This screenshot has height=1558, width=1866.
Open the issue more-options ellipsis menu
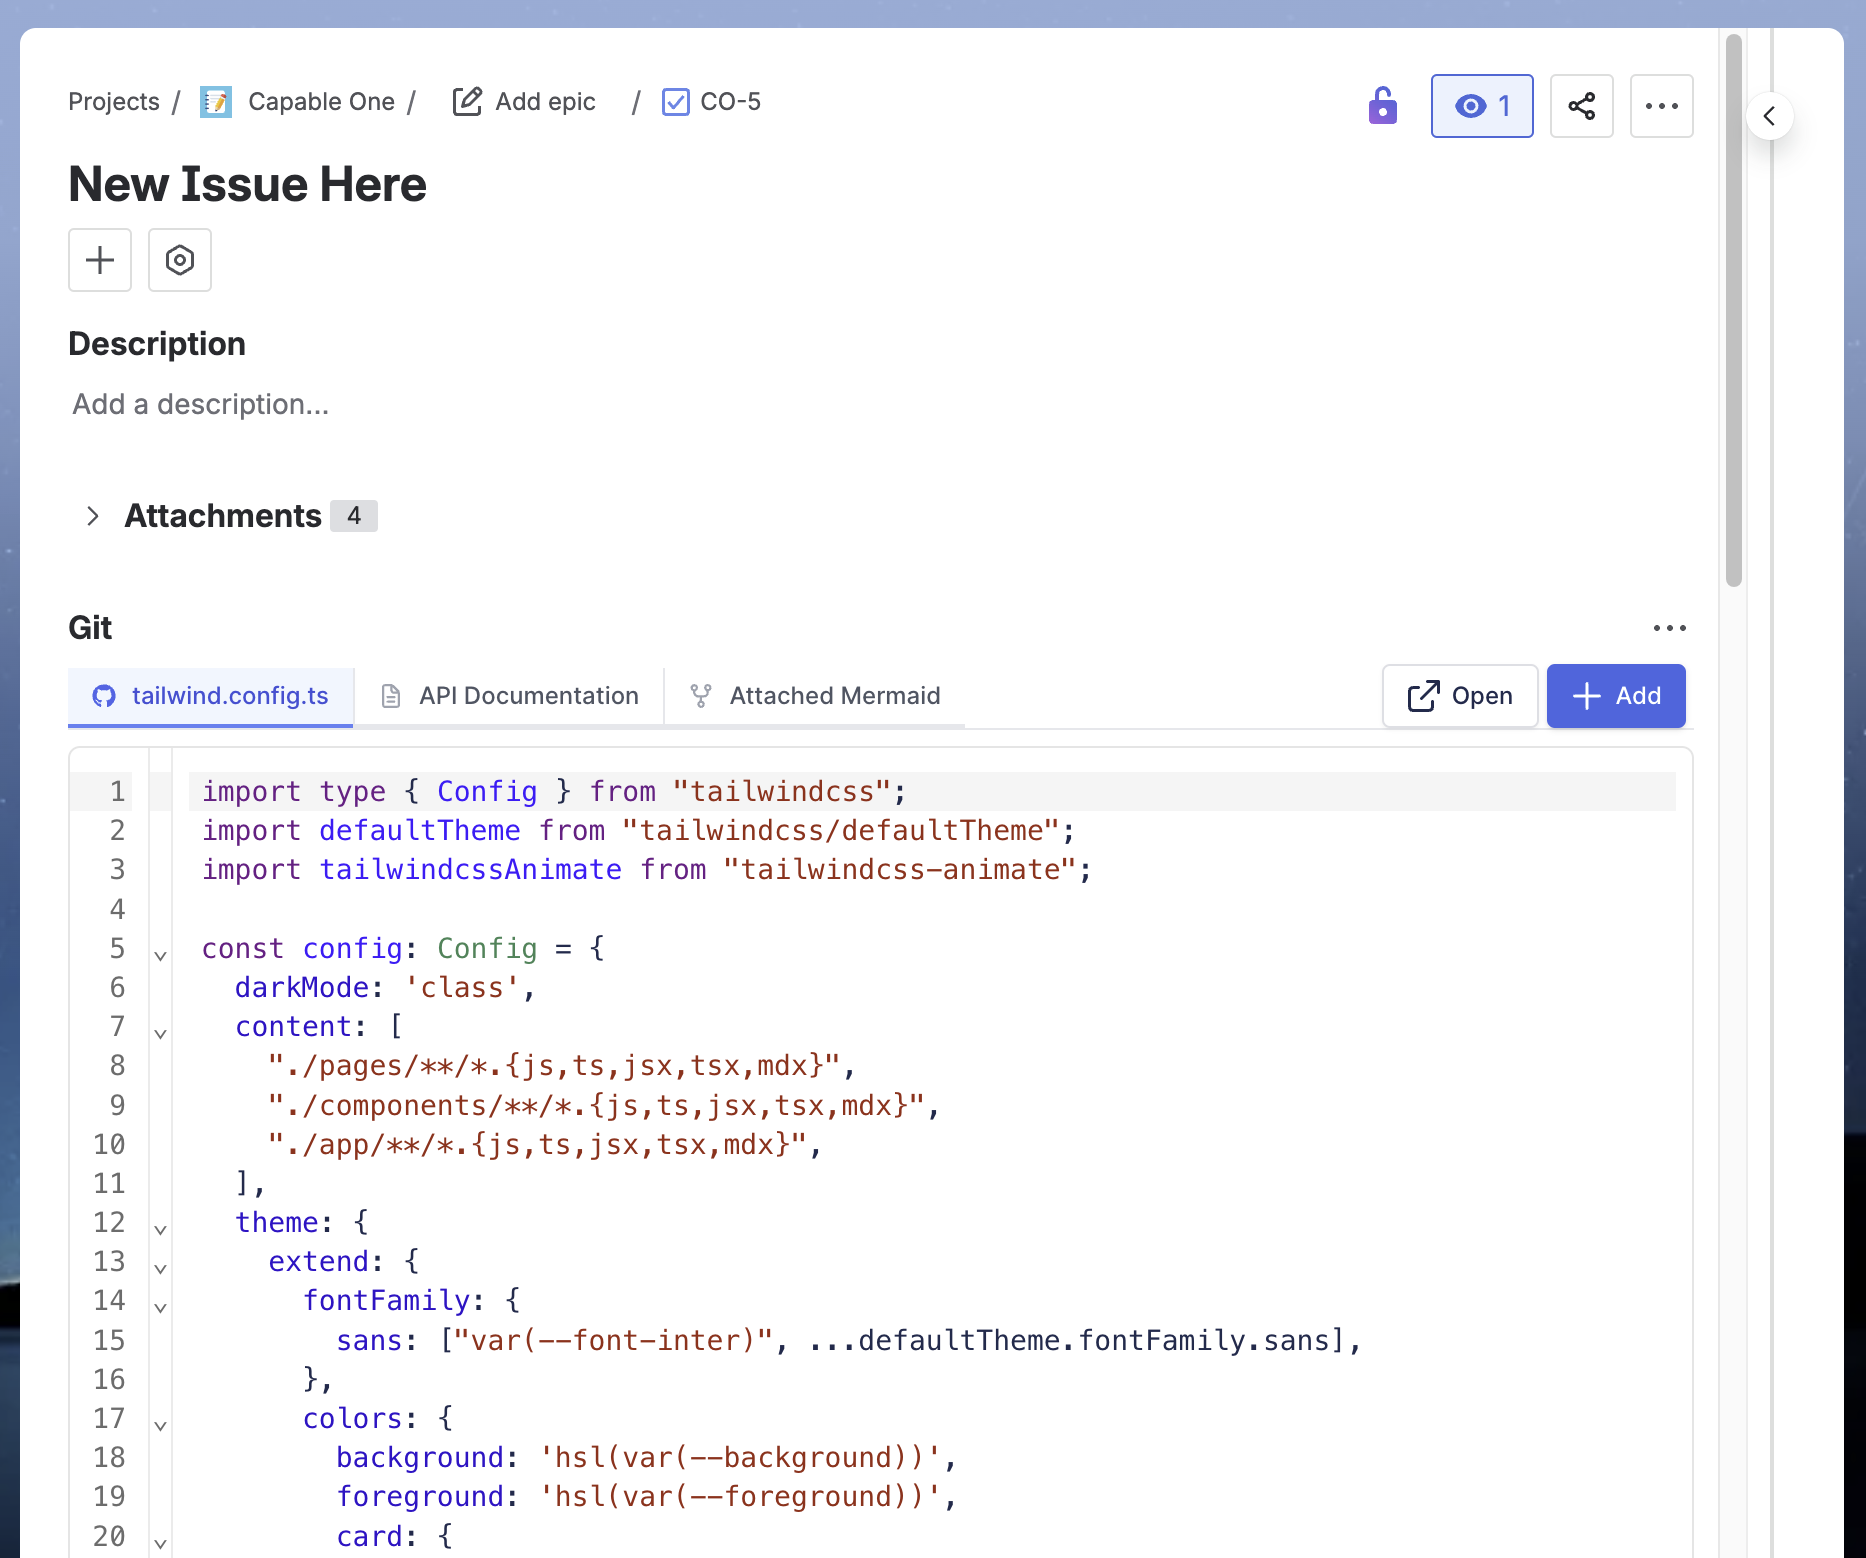(1661, 106)
